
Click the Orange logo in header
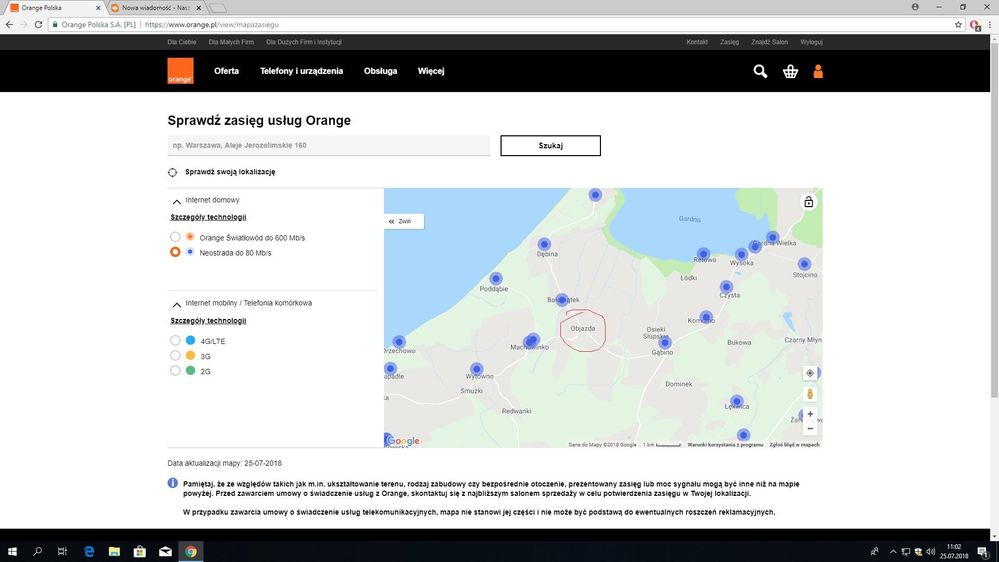tap(180, 71)
